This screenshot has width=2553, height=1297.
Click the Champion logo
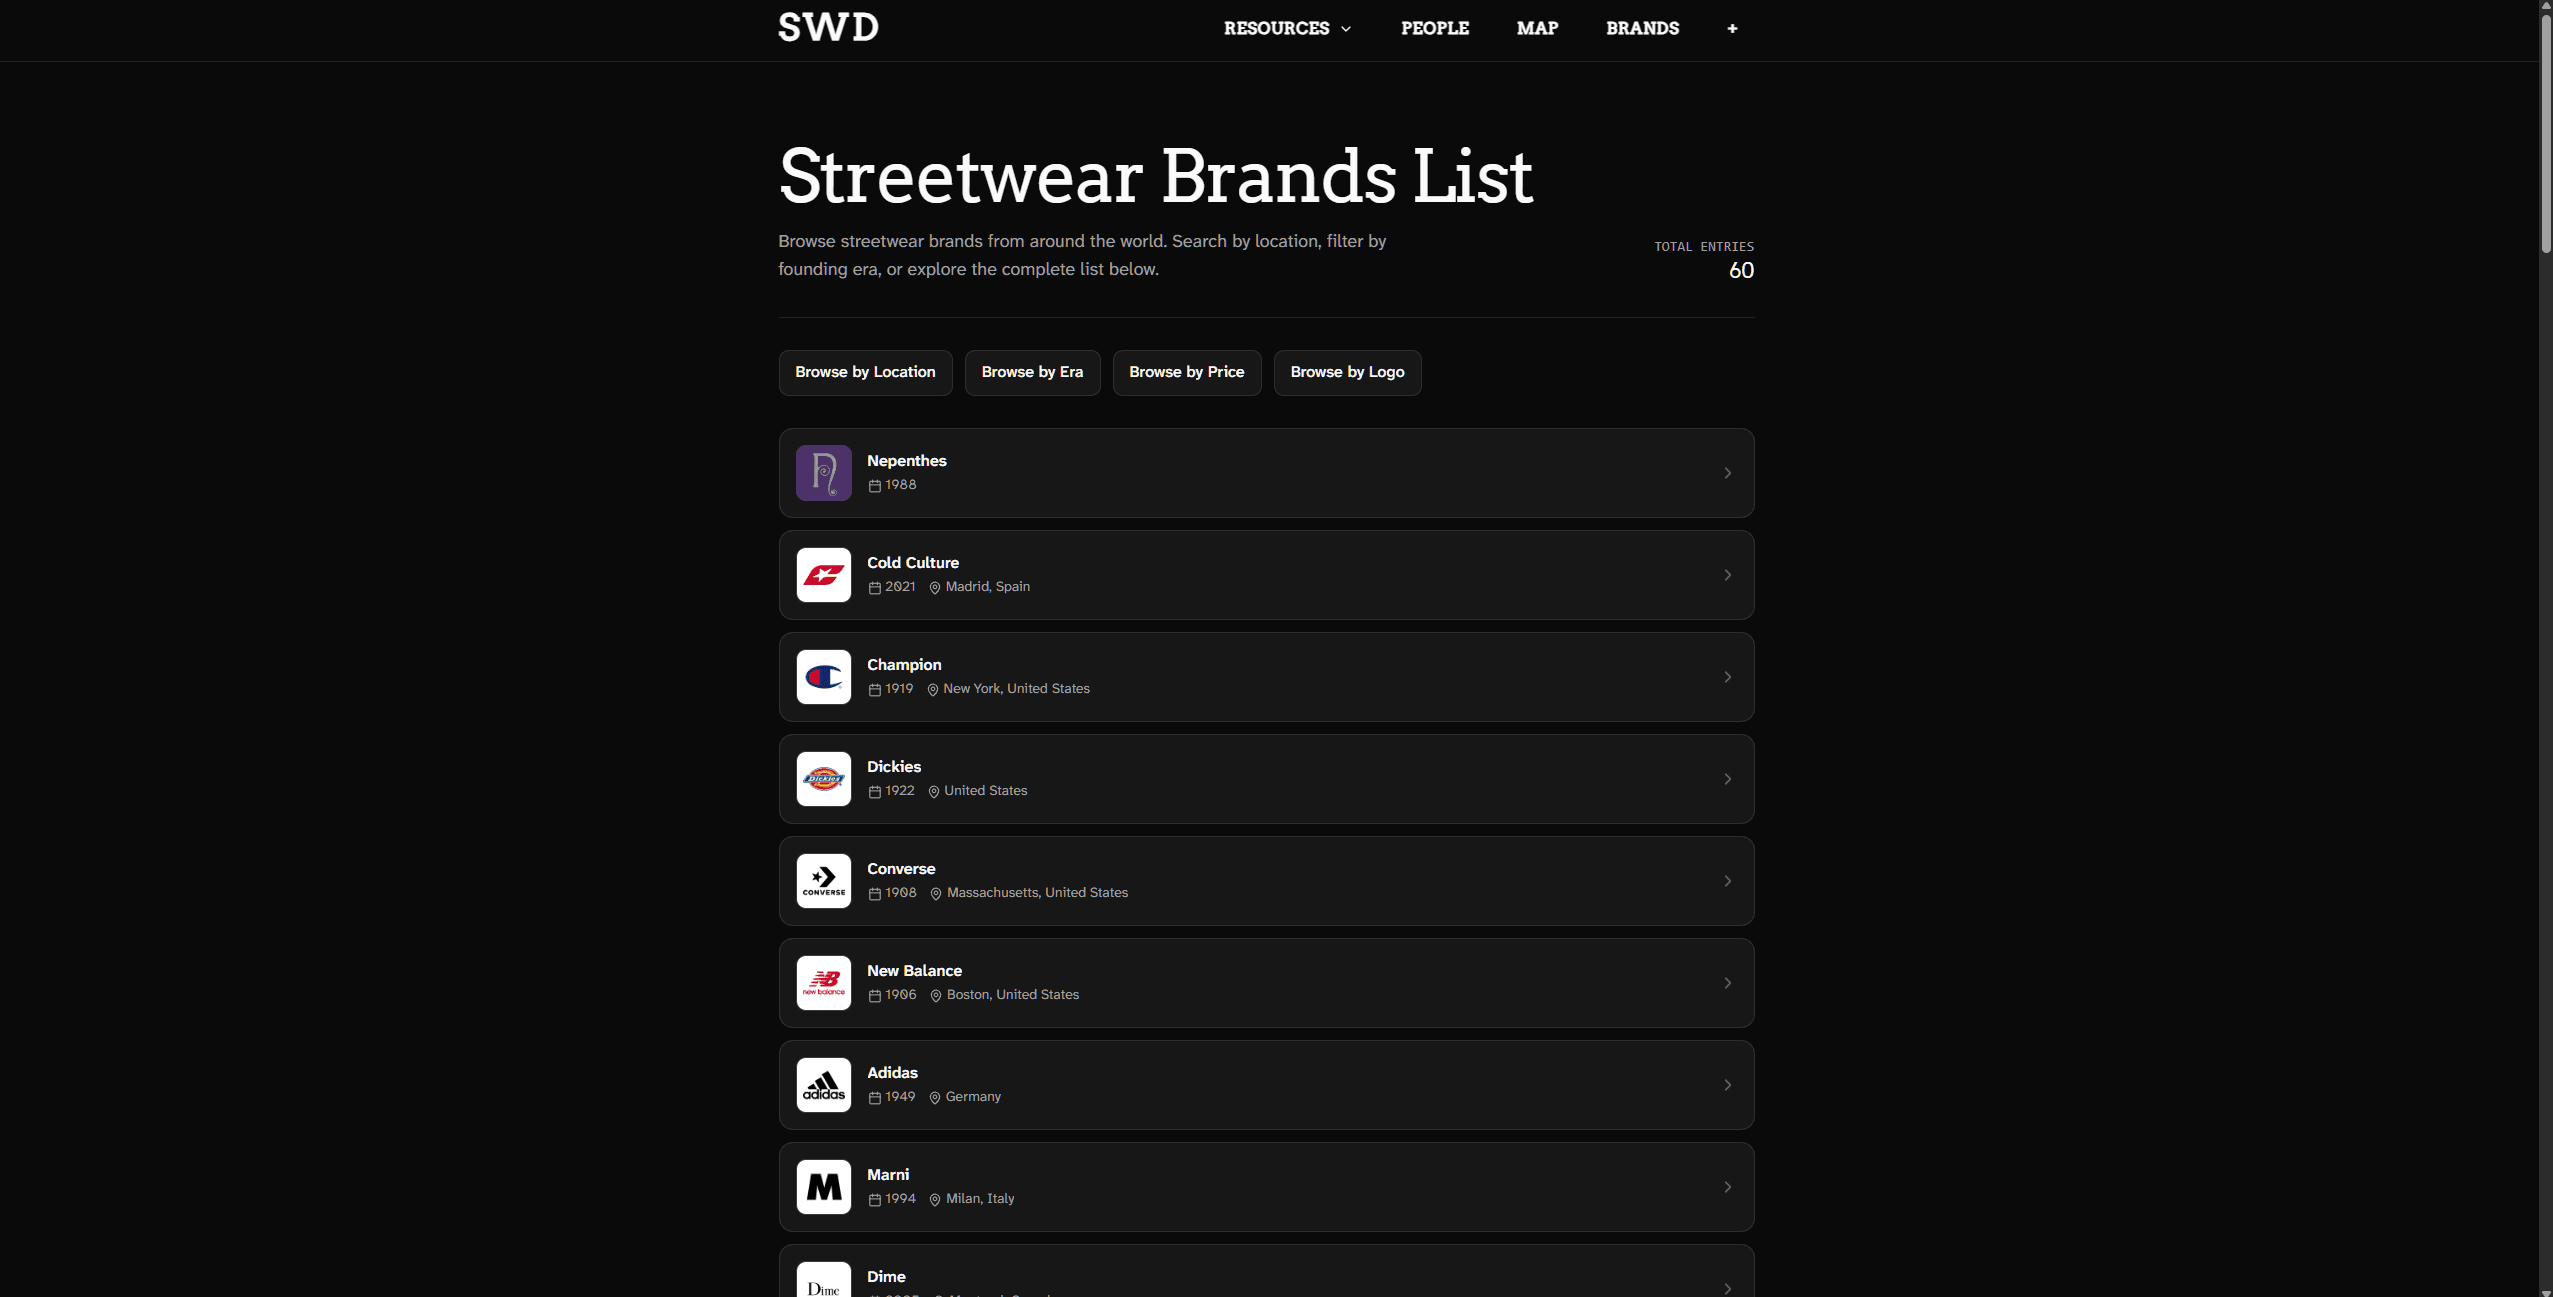822,676
